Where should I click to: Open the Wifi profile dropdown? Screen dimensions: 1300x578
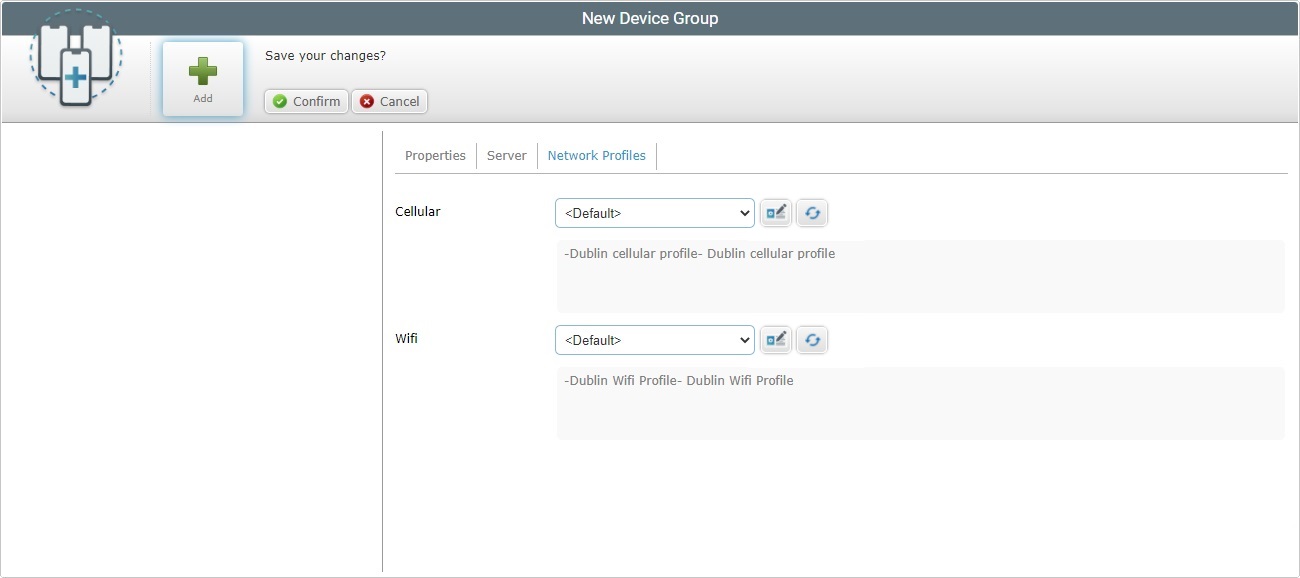654,339
